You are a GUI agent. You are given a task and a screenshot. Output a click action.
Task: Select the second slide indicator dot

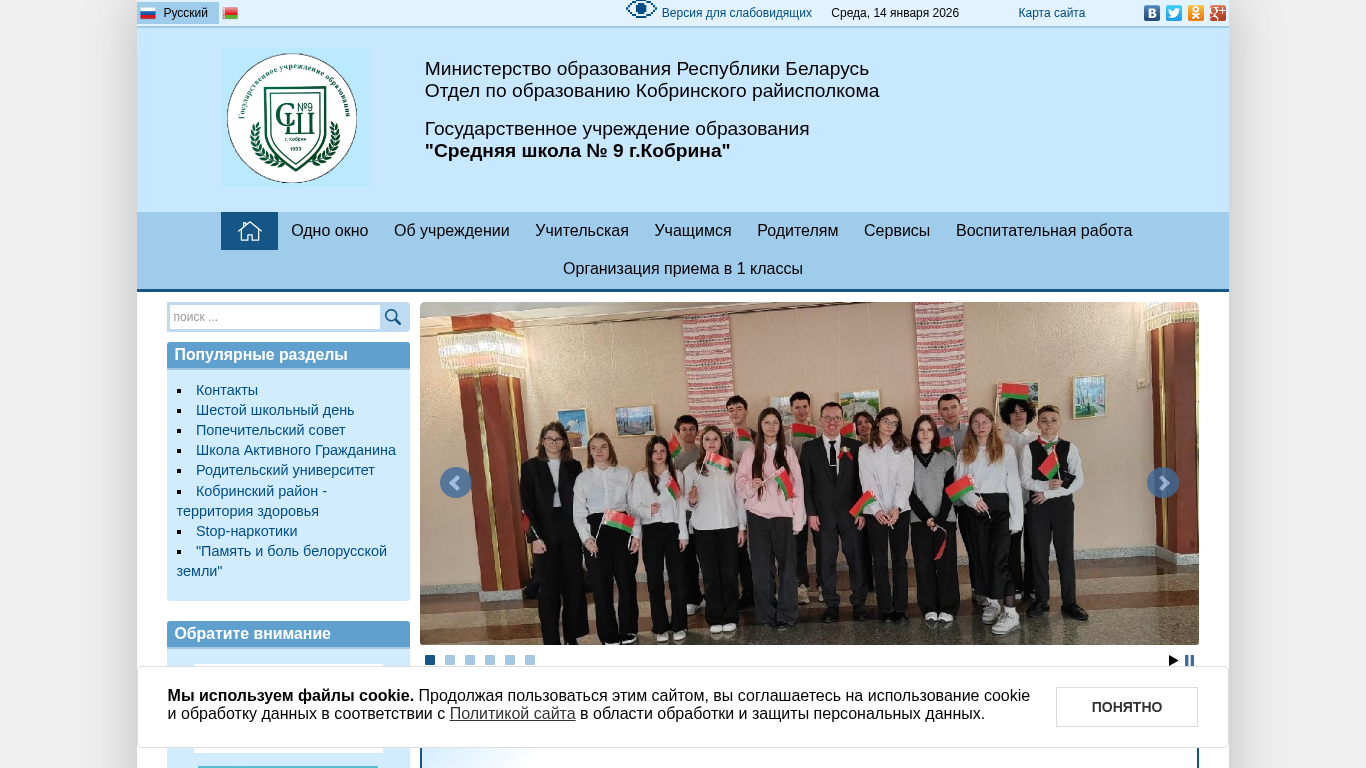point(450,660)
